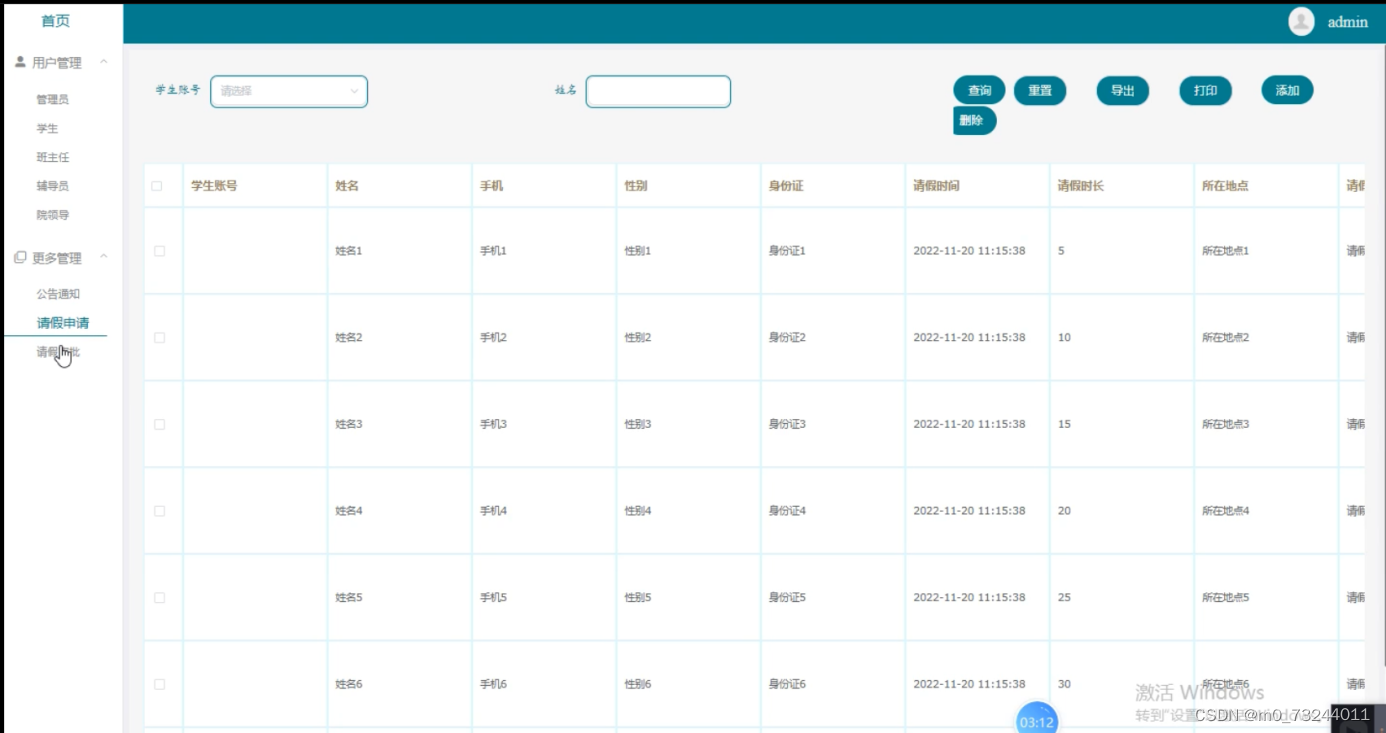Check the row checkbox for 姓名3

point(159,424)
